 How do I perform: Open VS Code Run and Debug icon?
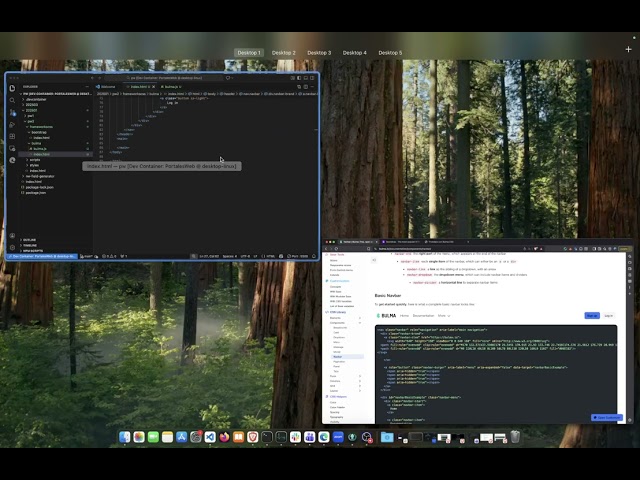tap(12, 124)
